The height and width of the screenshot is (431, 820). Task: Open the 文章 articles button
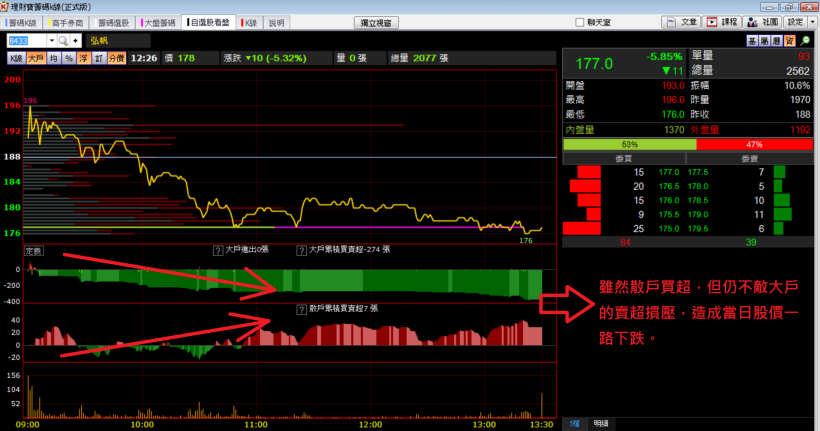click(682, 22)
